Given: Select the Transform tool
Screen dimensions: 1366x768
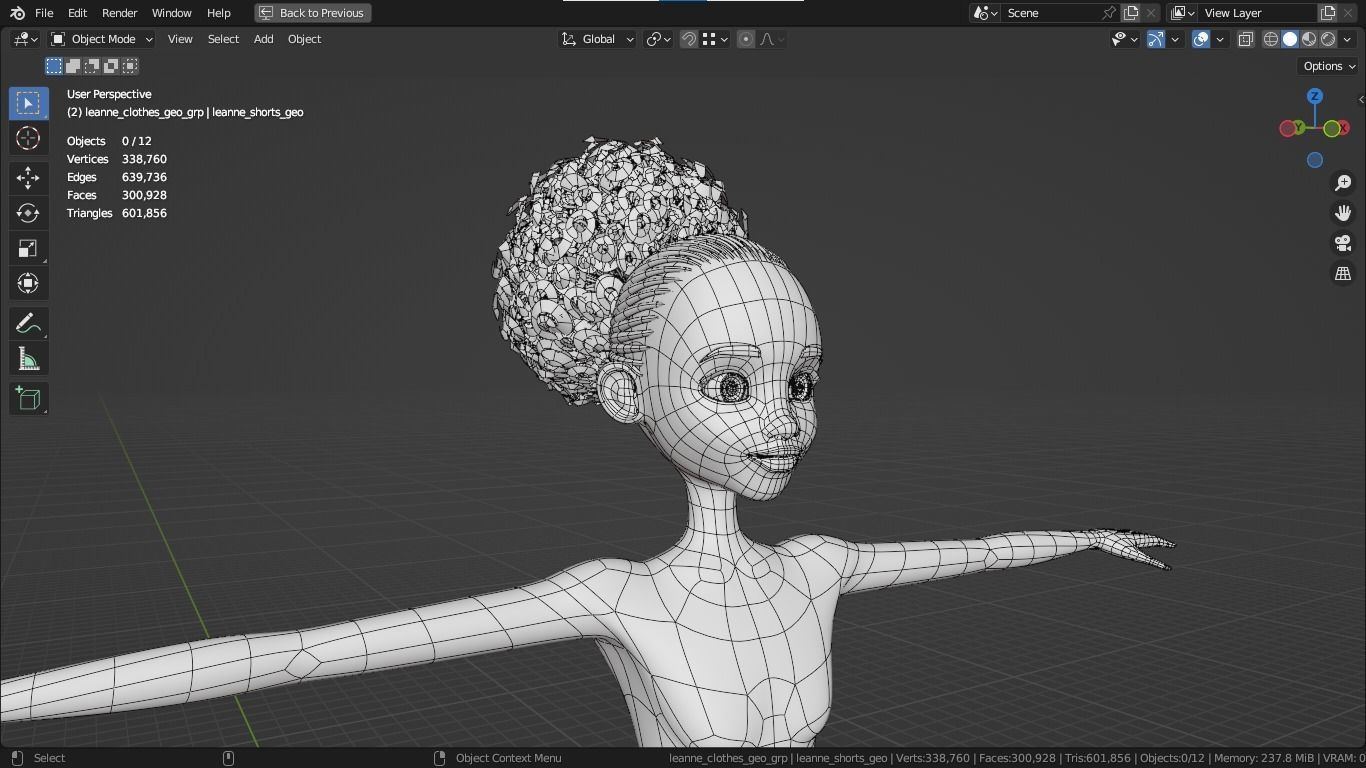Looking at the screenshot, I should [x=28, y=283].
